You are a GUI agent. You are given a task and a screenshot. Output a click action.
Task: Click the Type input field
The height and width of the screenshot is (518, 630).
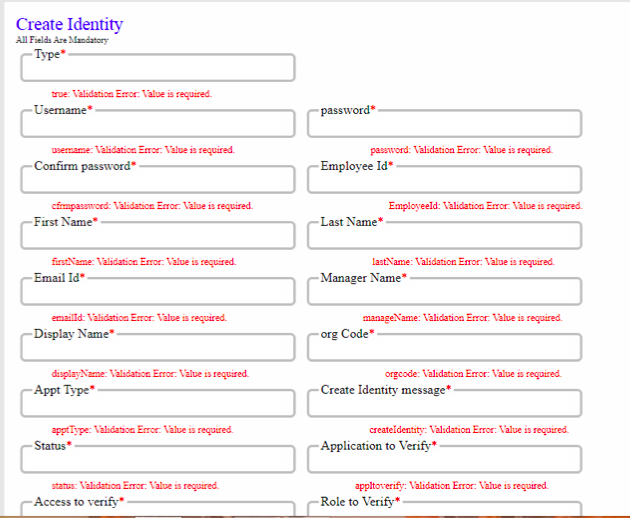click(158, 68)
